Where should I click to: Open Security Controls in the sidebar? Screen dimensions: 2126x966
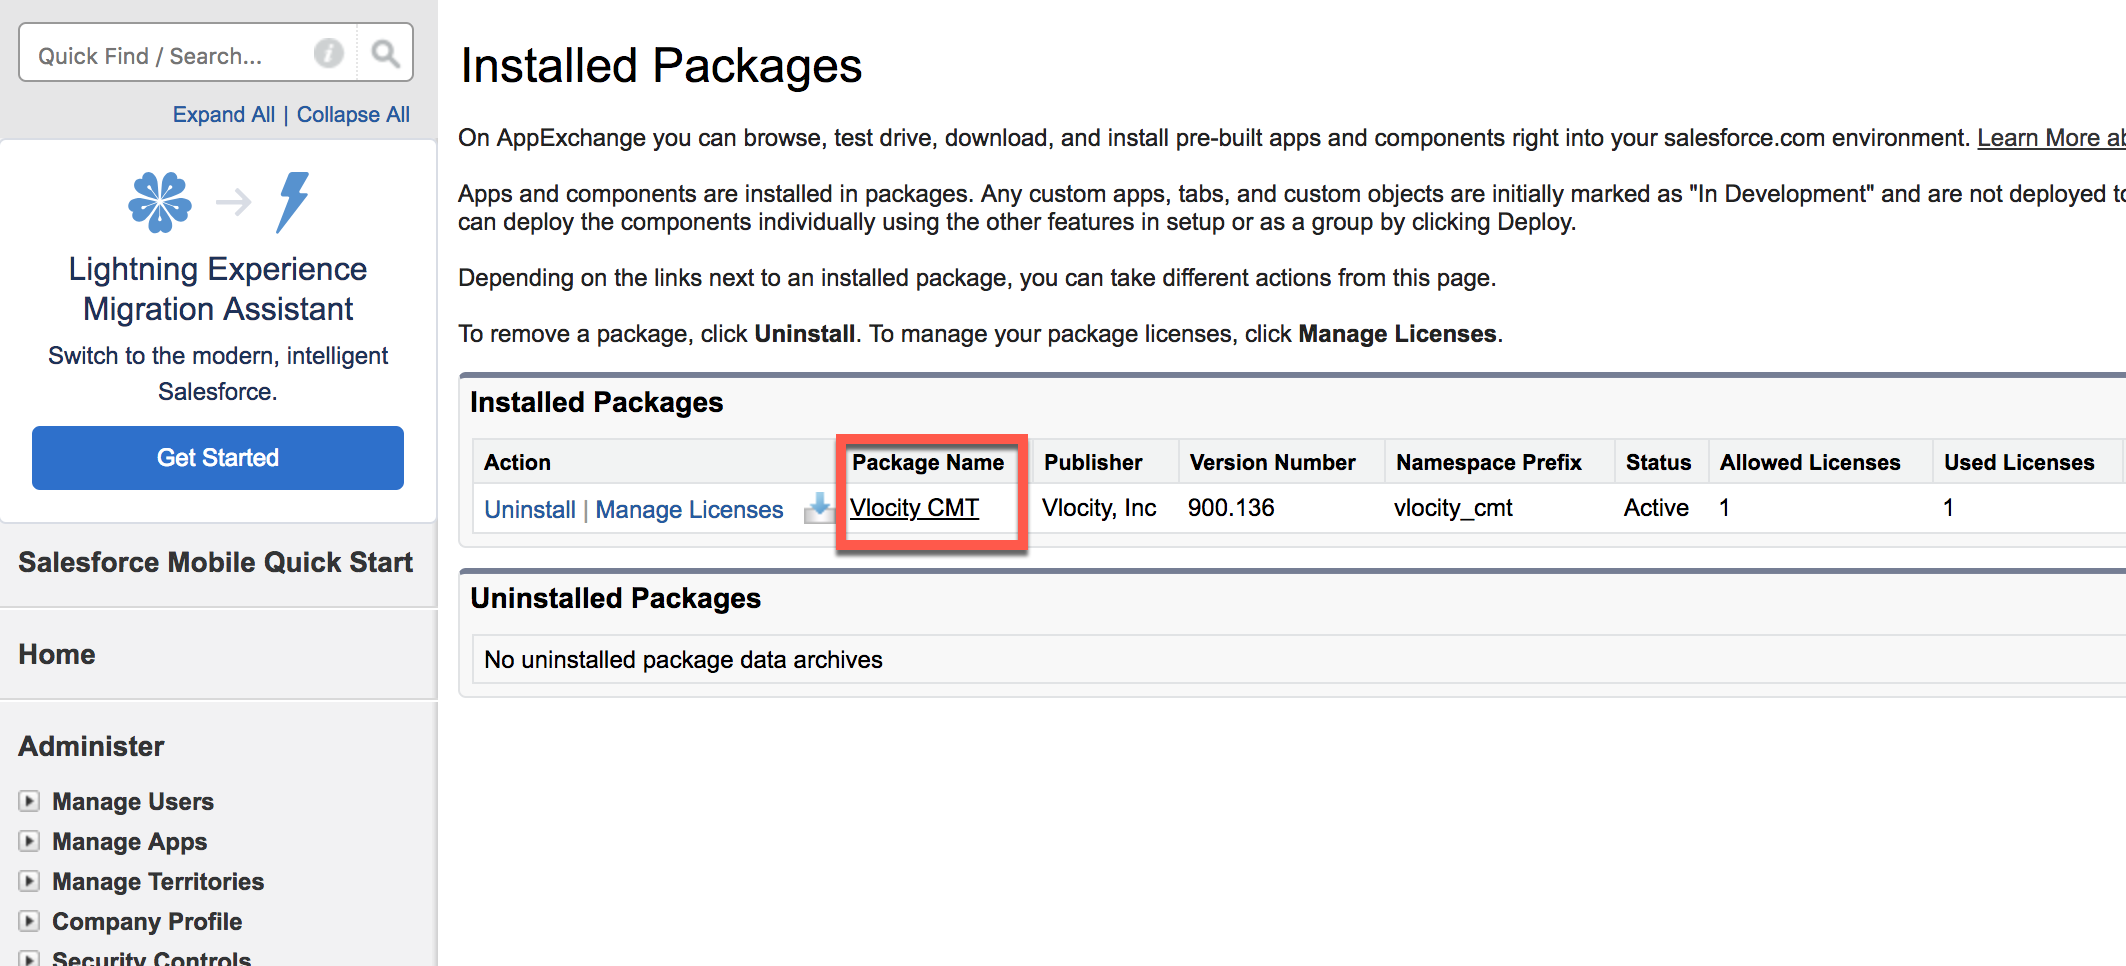point(152,958)
